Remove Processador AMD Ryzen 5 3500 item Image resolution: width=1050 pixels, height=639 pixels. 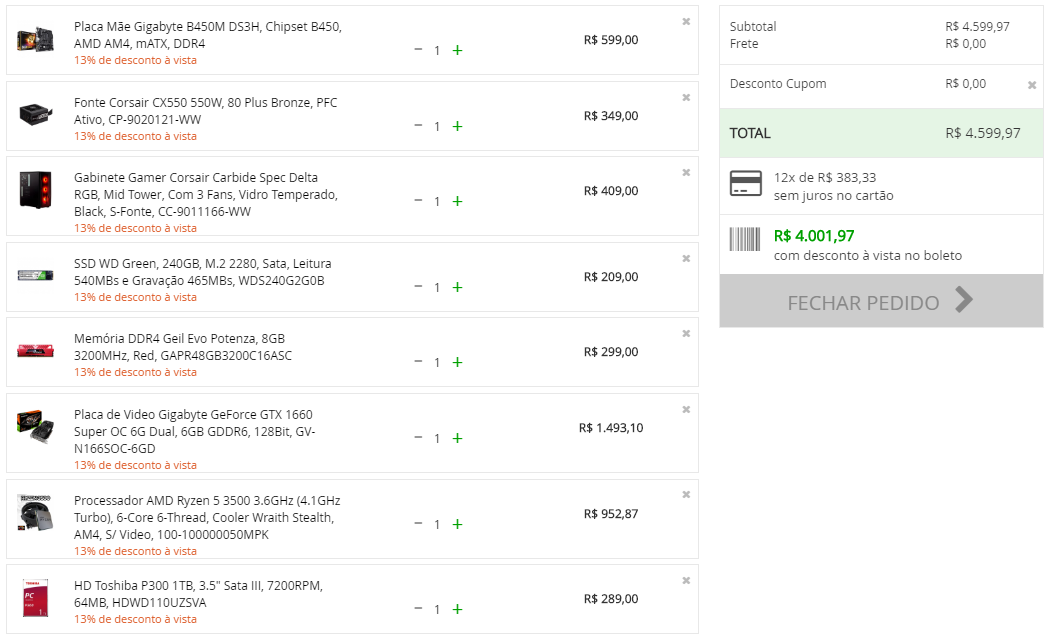pyautogui.click(x=686, y=495)
